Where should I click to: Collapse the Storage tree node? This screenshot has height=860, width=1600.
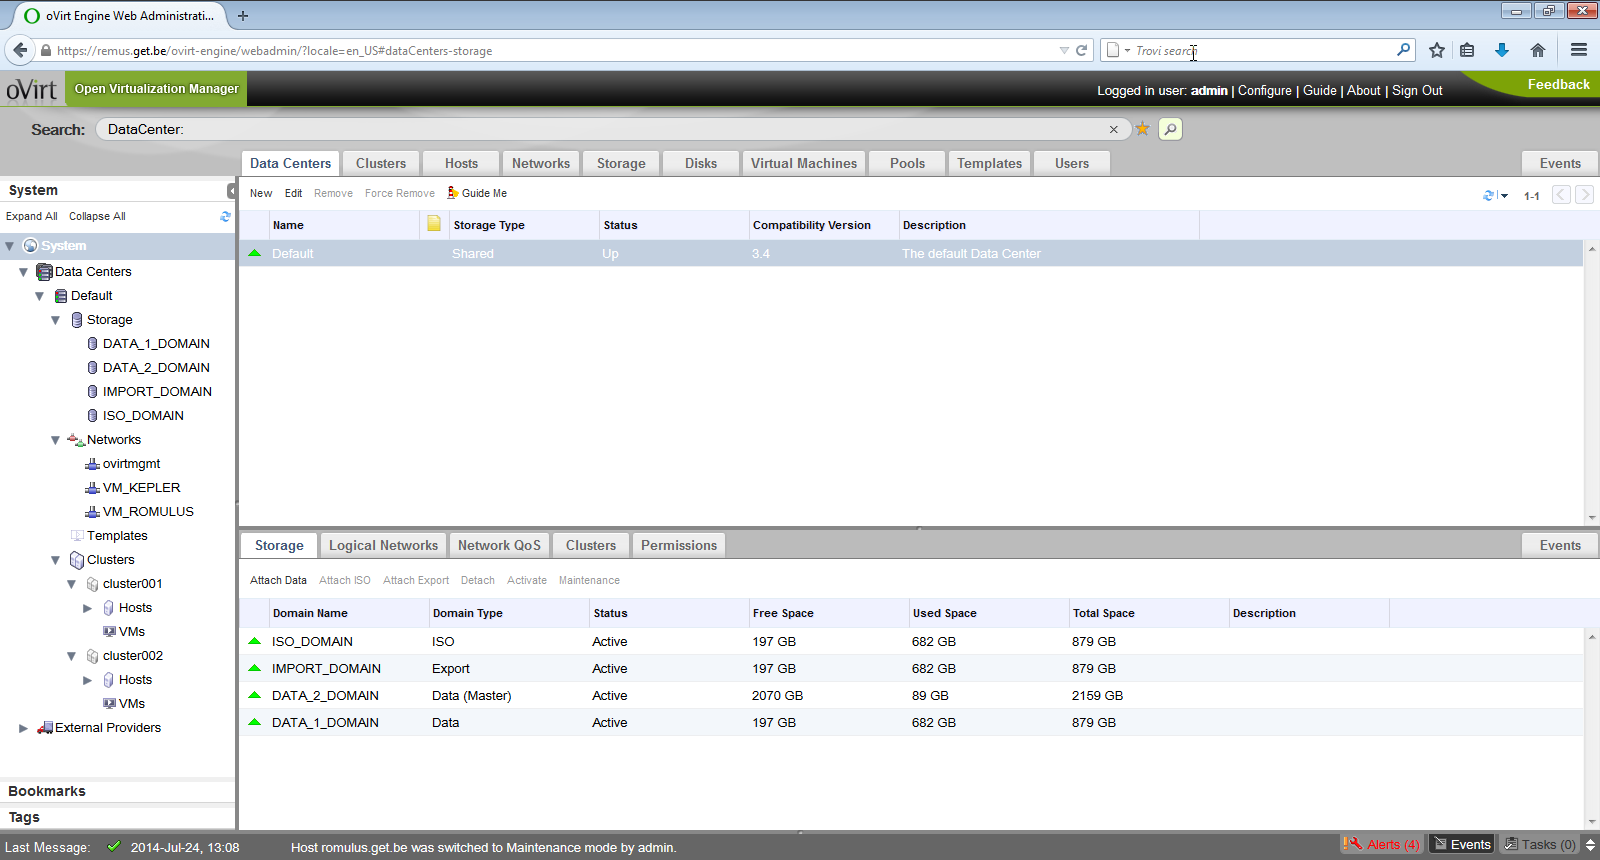pos(56,320)
